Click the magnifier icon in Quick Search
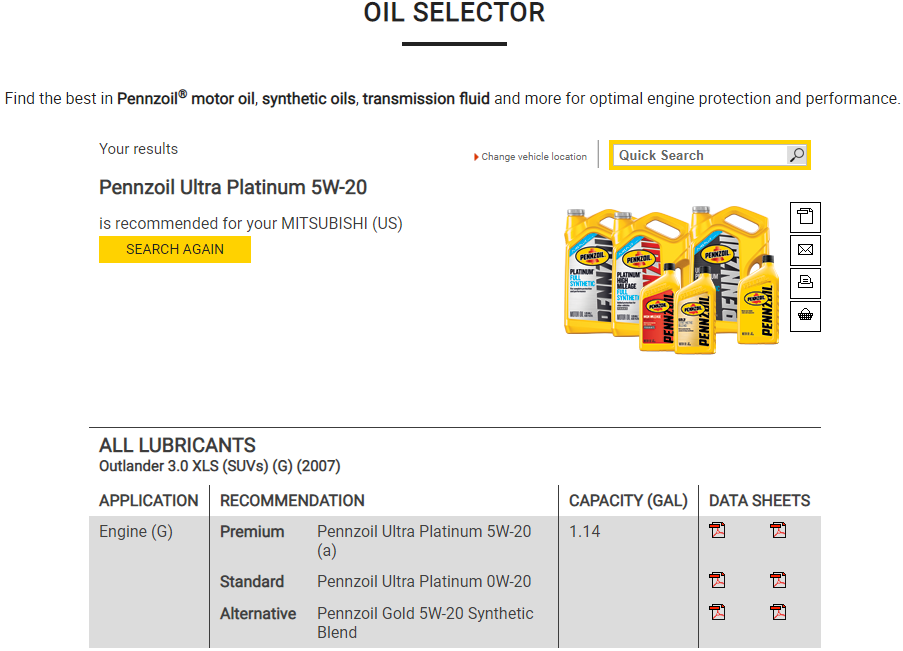 click(796, 155)
